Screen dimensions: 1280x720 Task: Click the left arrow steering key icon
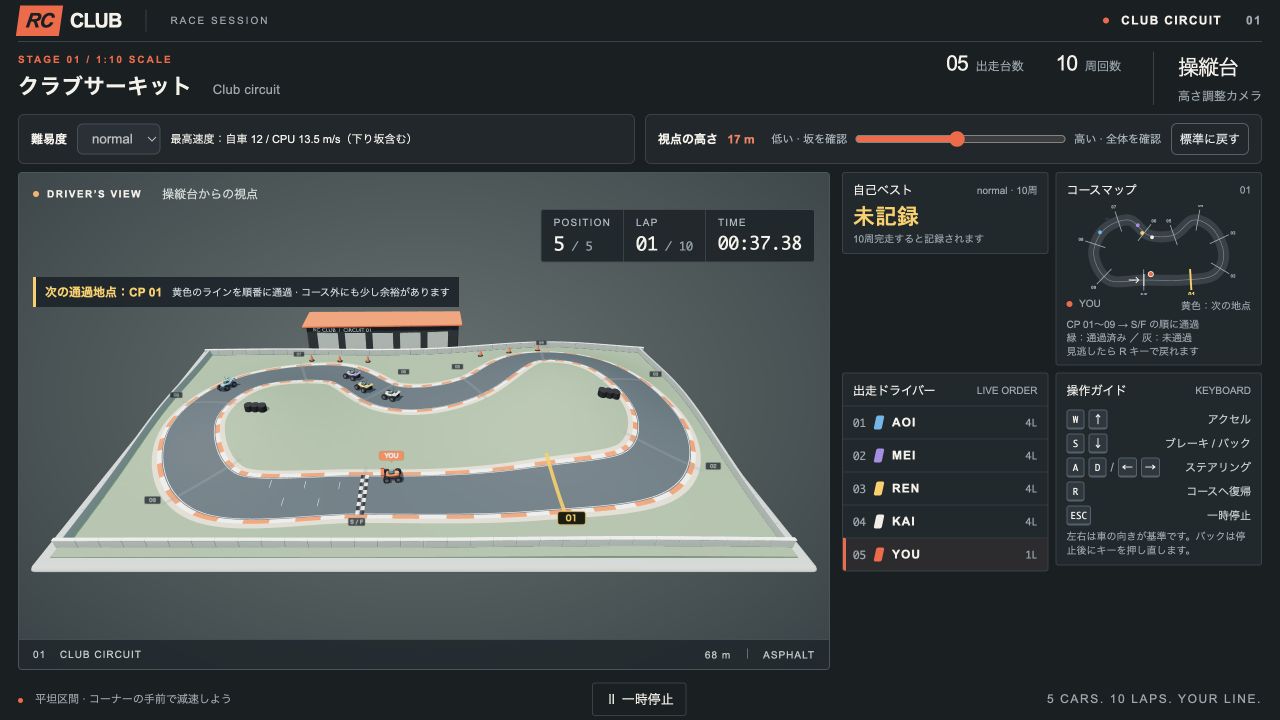[1127, 467]
